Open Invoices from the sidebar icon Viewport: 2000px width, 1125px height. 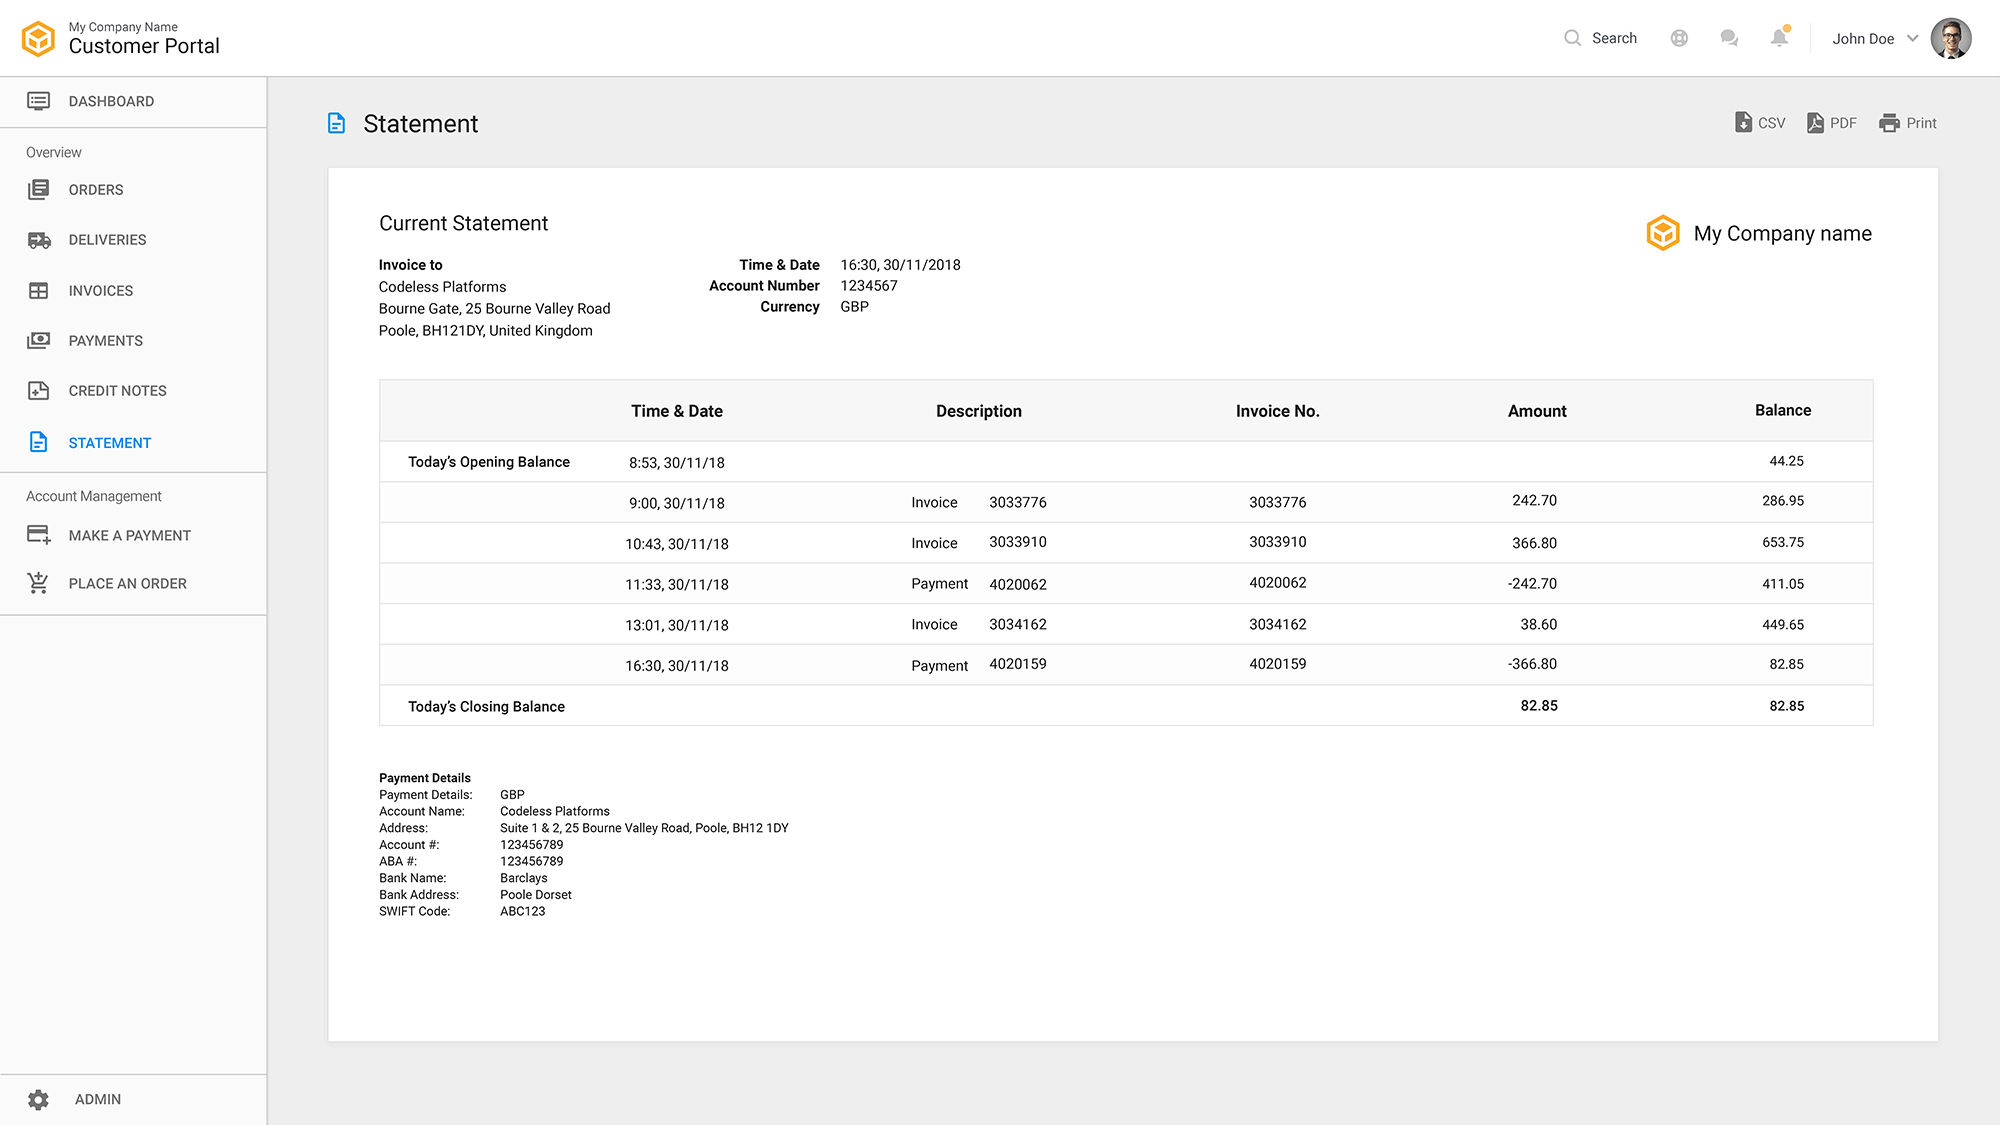click(40, 290)
